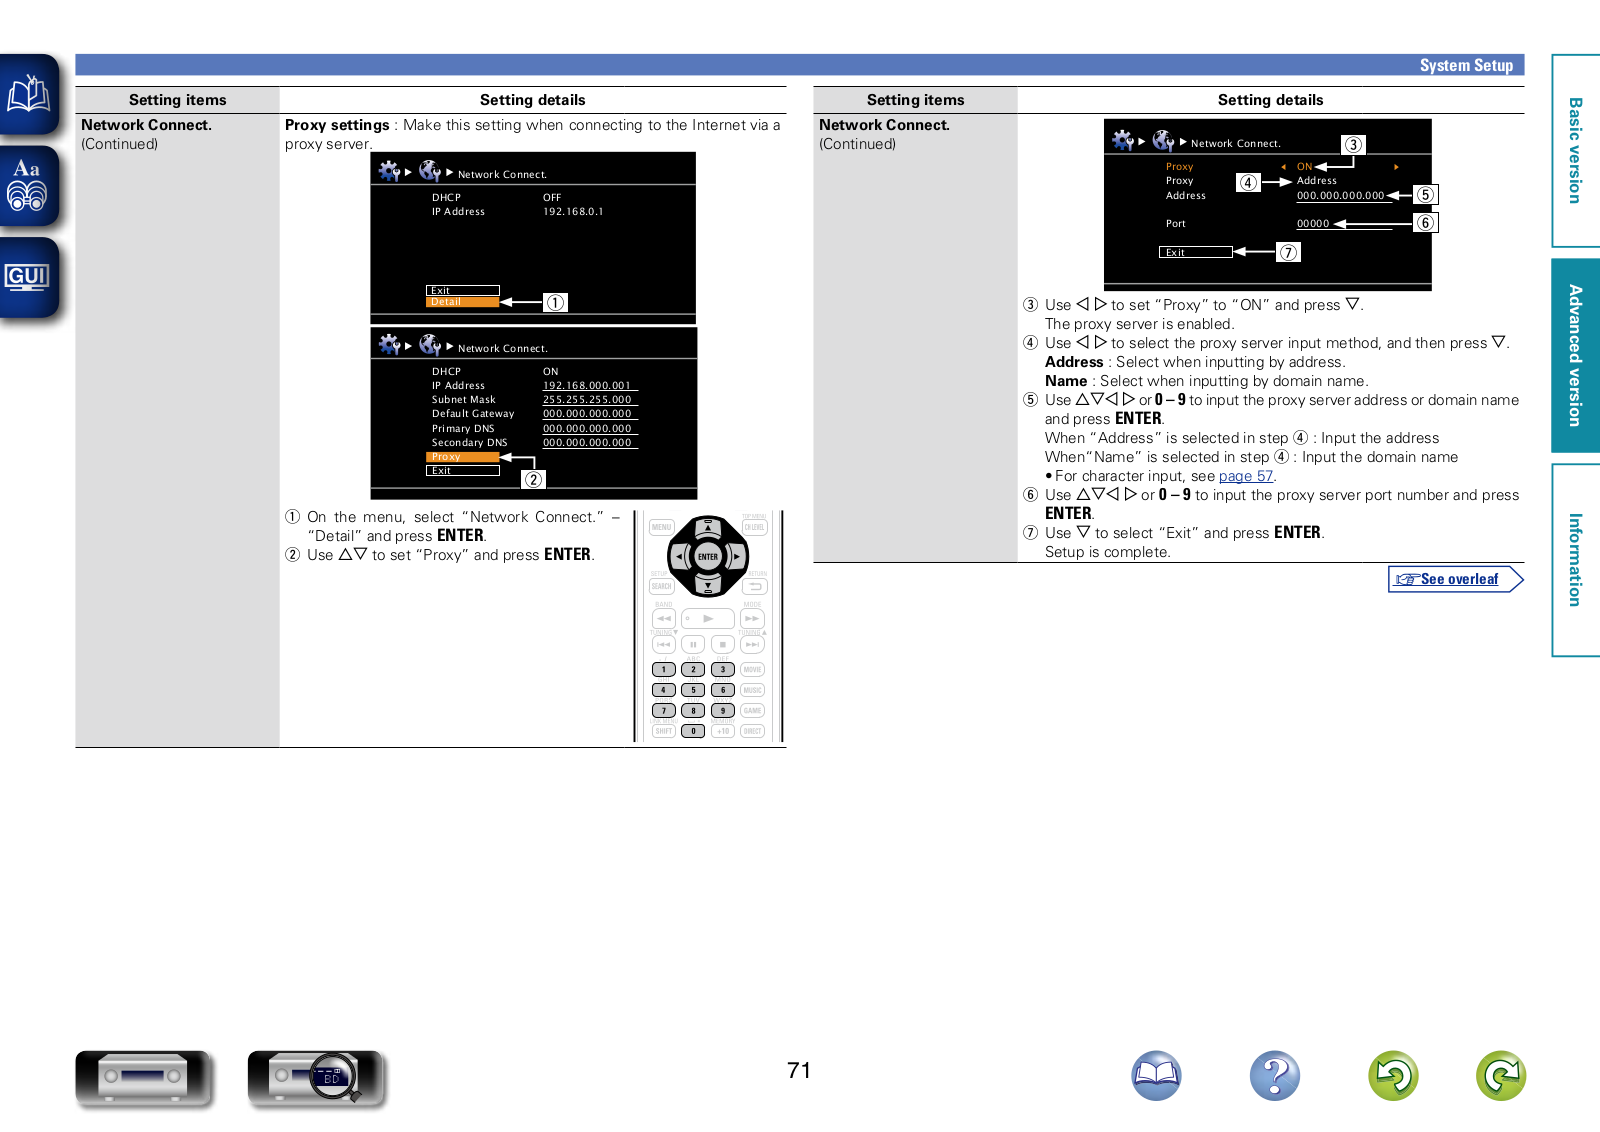Select the highlighted Detail menu item
Viewport: 1600px width, 1132px height.
[x=462, y=302]
